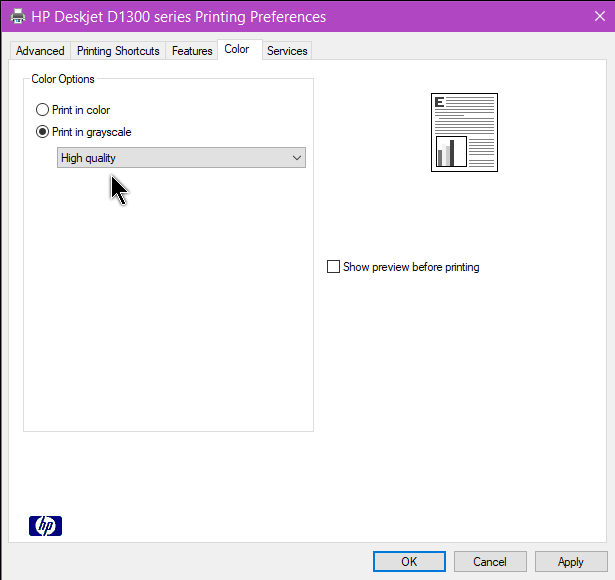Click the Apply button
This screenshot has height=580, width=615.
(571, 562)
